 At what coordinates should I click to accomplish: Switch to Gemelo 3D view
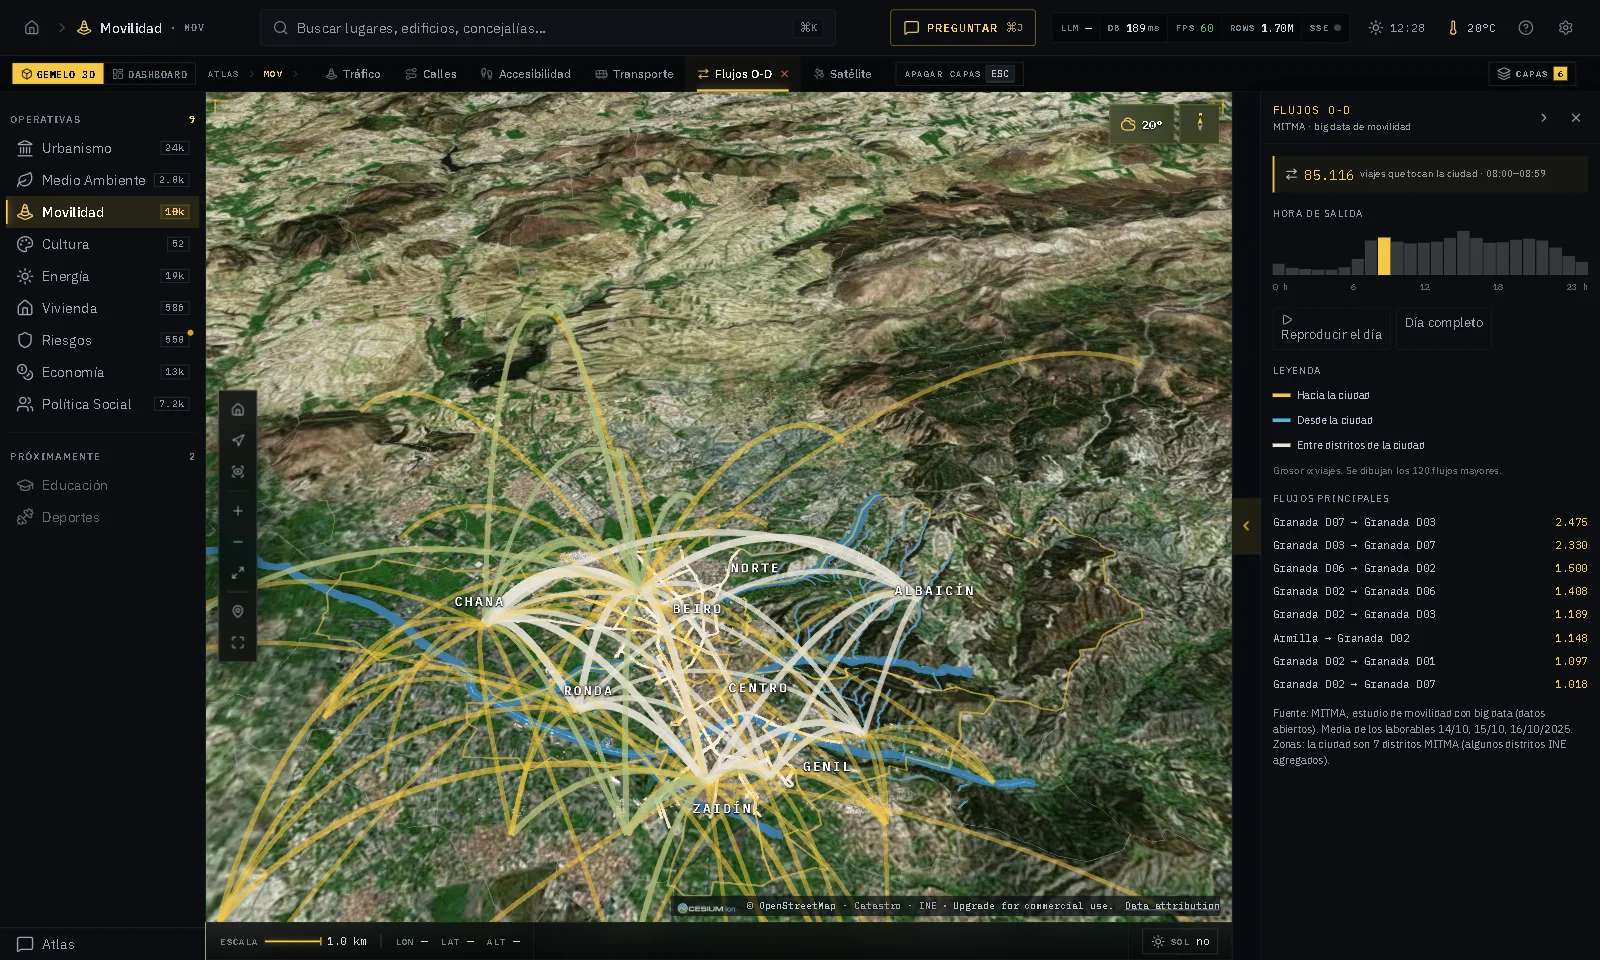58,74
